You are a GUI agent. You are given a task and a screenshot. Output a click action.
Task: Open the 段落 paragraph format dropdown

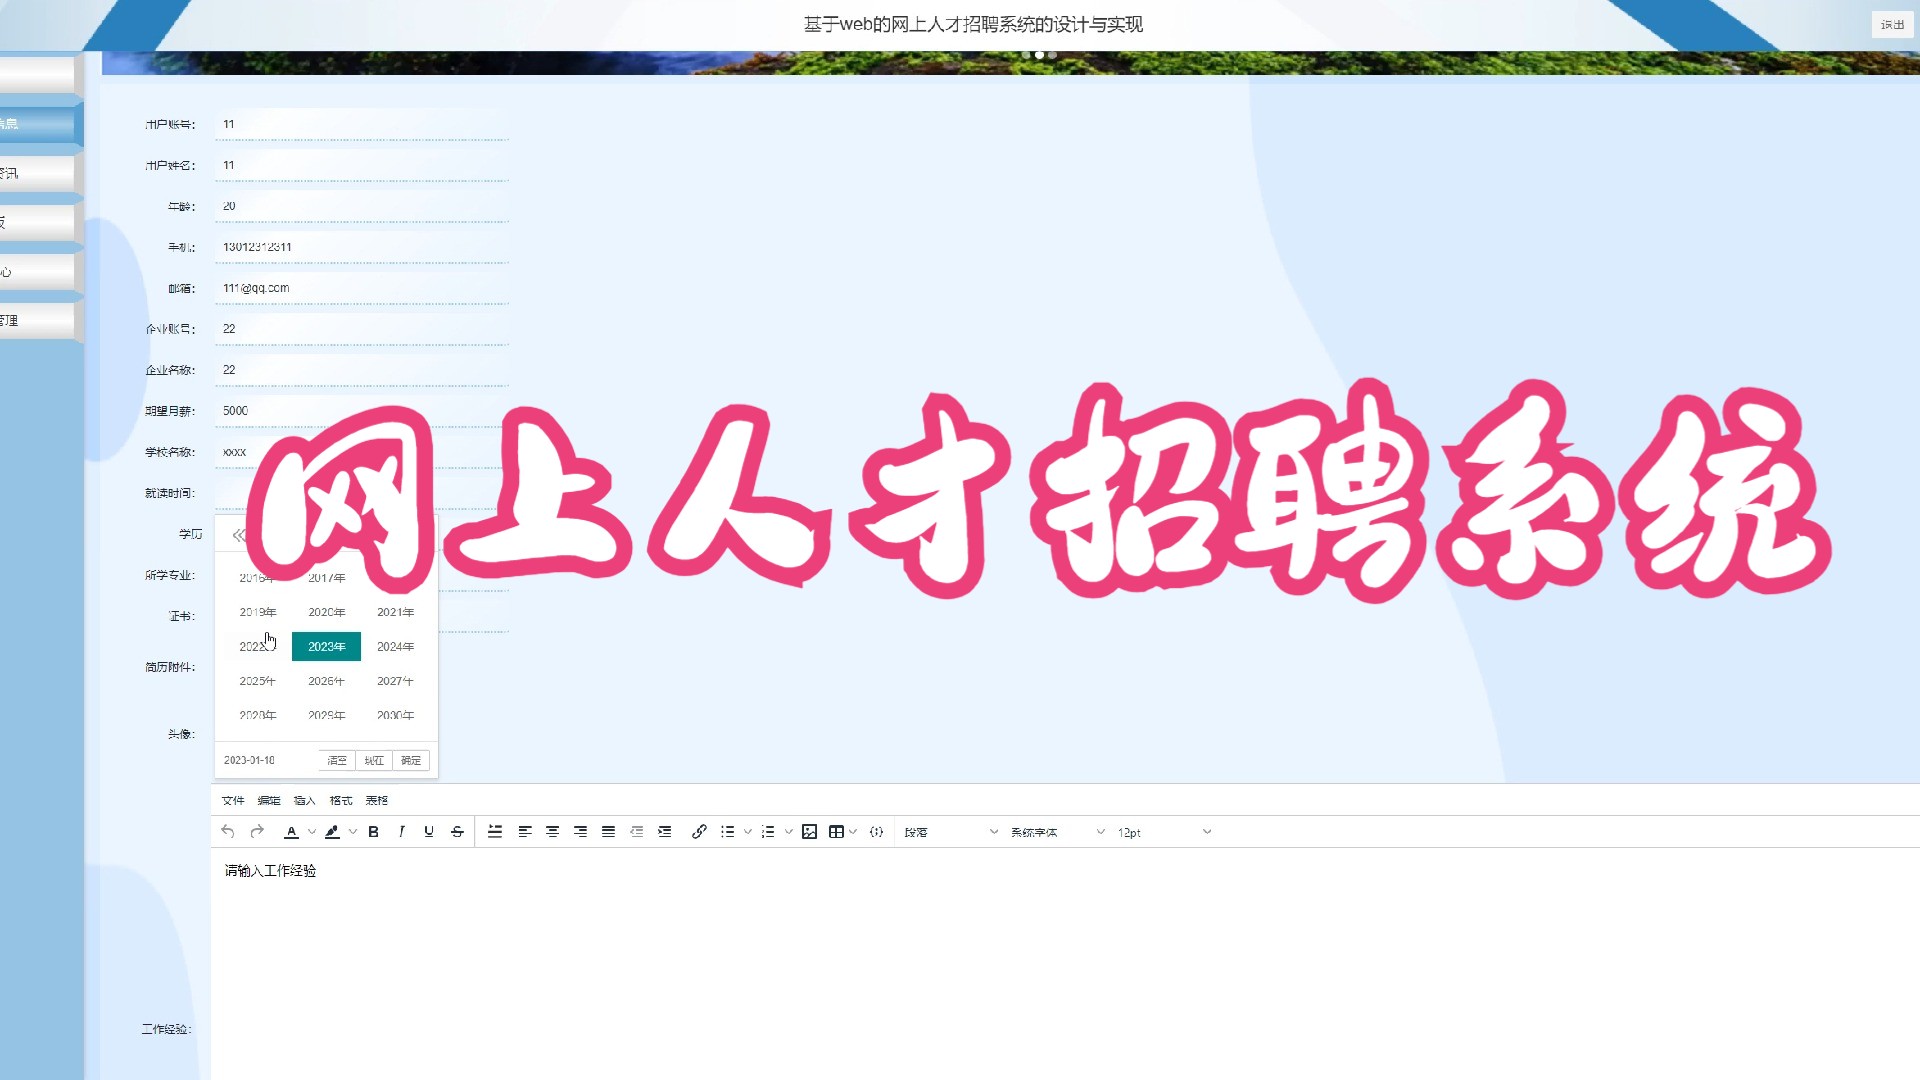(950, 831)
